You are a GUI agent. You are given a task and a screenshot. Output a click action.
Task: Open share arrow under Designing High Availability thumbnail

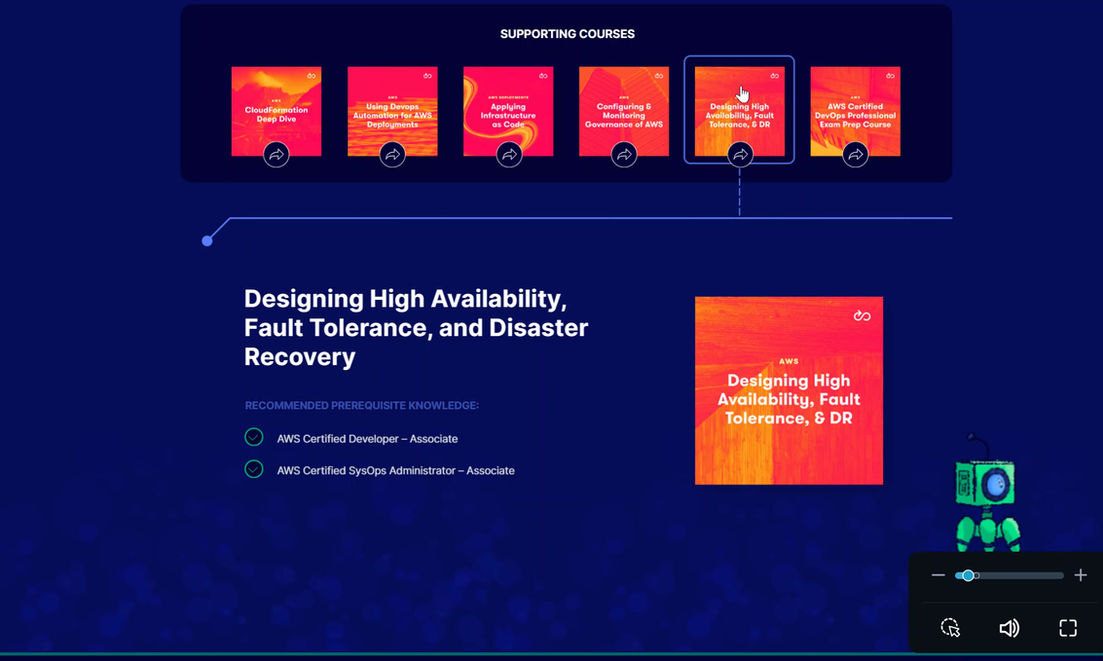coord(740,154)
